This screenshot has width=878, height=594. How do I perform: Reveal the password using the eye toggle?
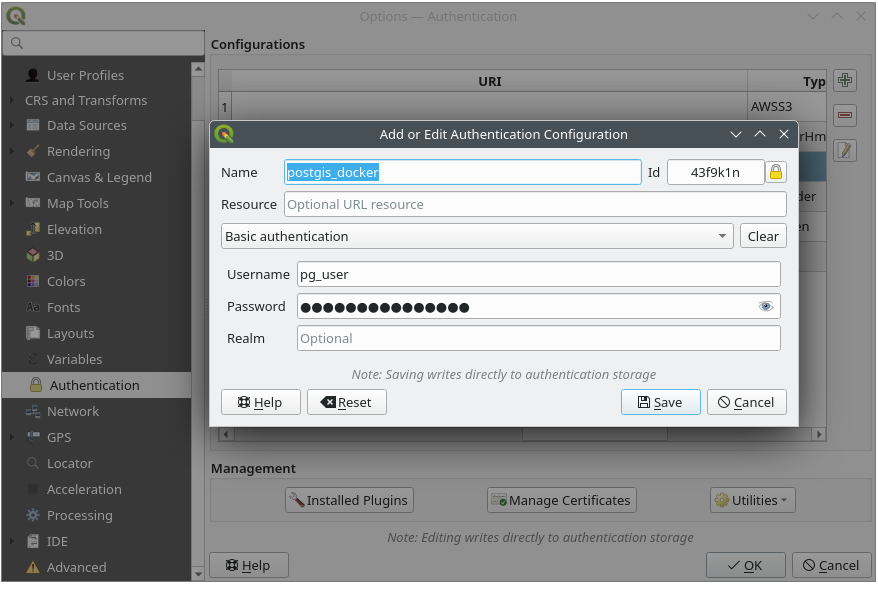(x=766, y=306)
